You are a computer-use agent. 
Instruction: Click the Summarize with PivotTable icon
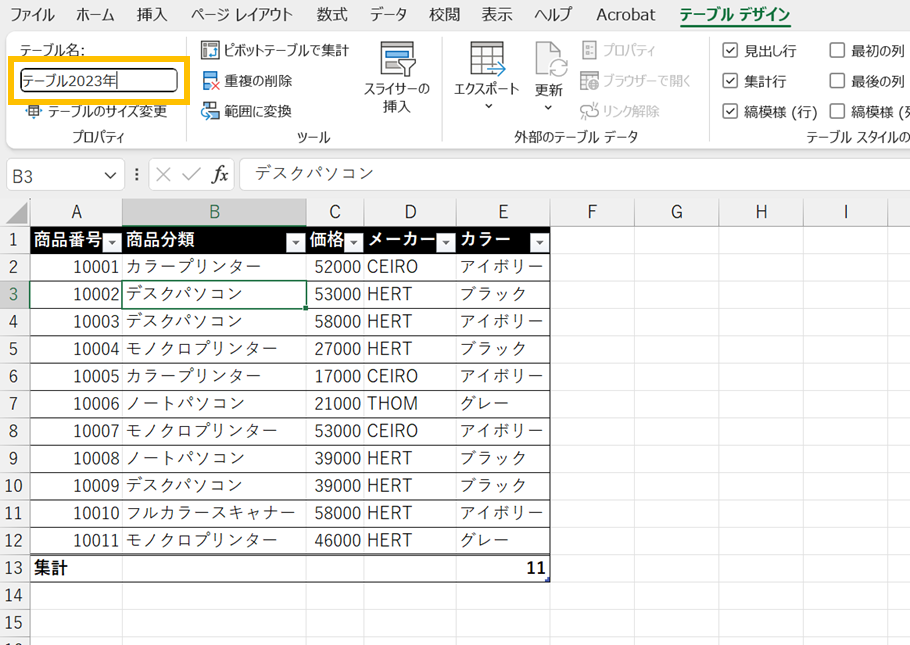[x=210, y=50]
